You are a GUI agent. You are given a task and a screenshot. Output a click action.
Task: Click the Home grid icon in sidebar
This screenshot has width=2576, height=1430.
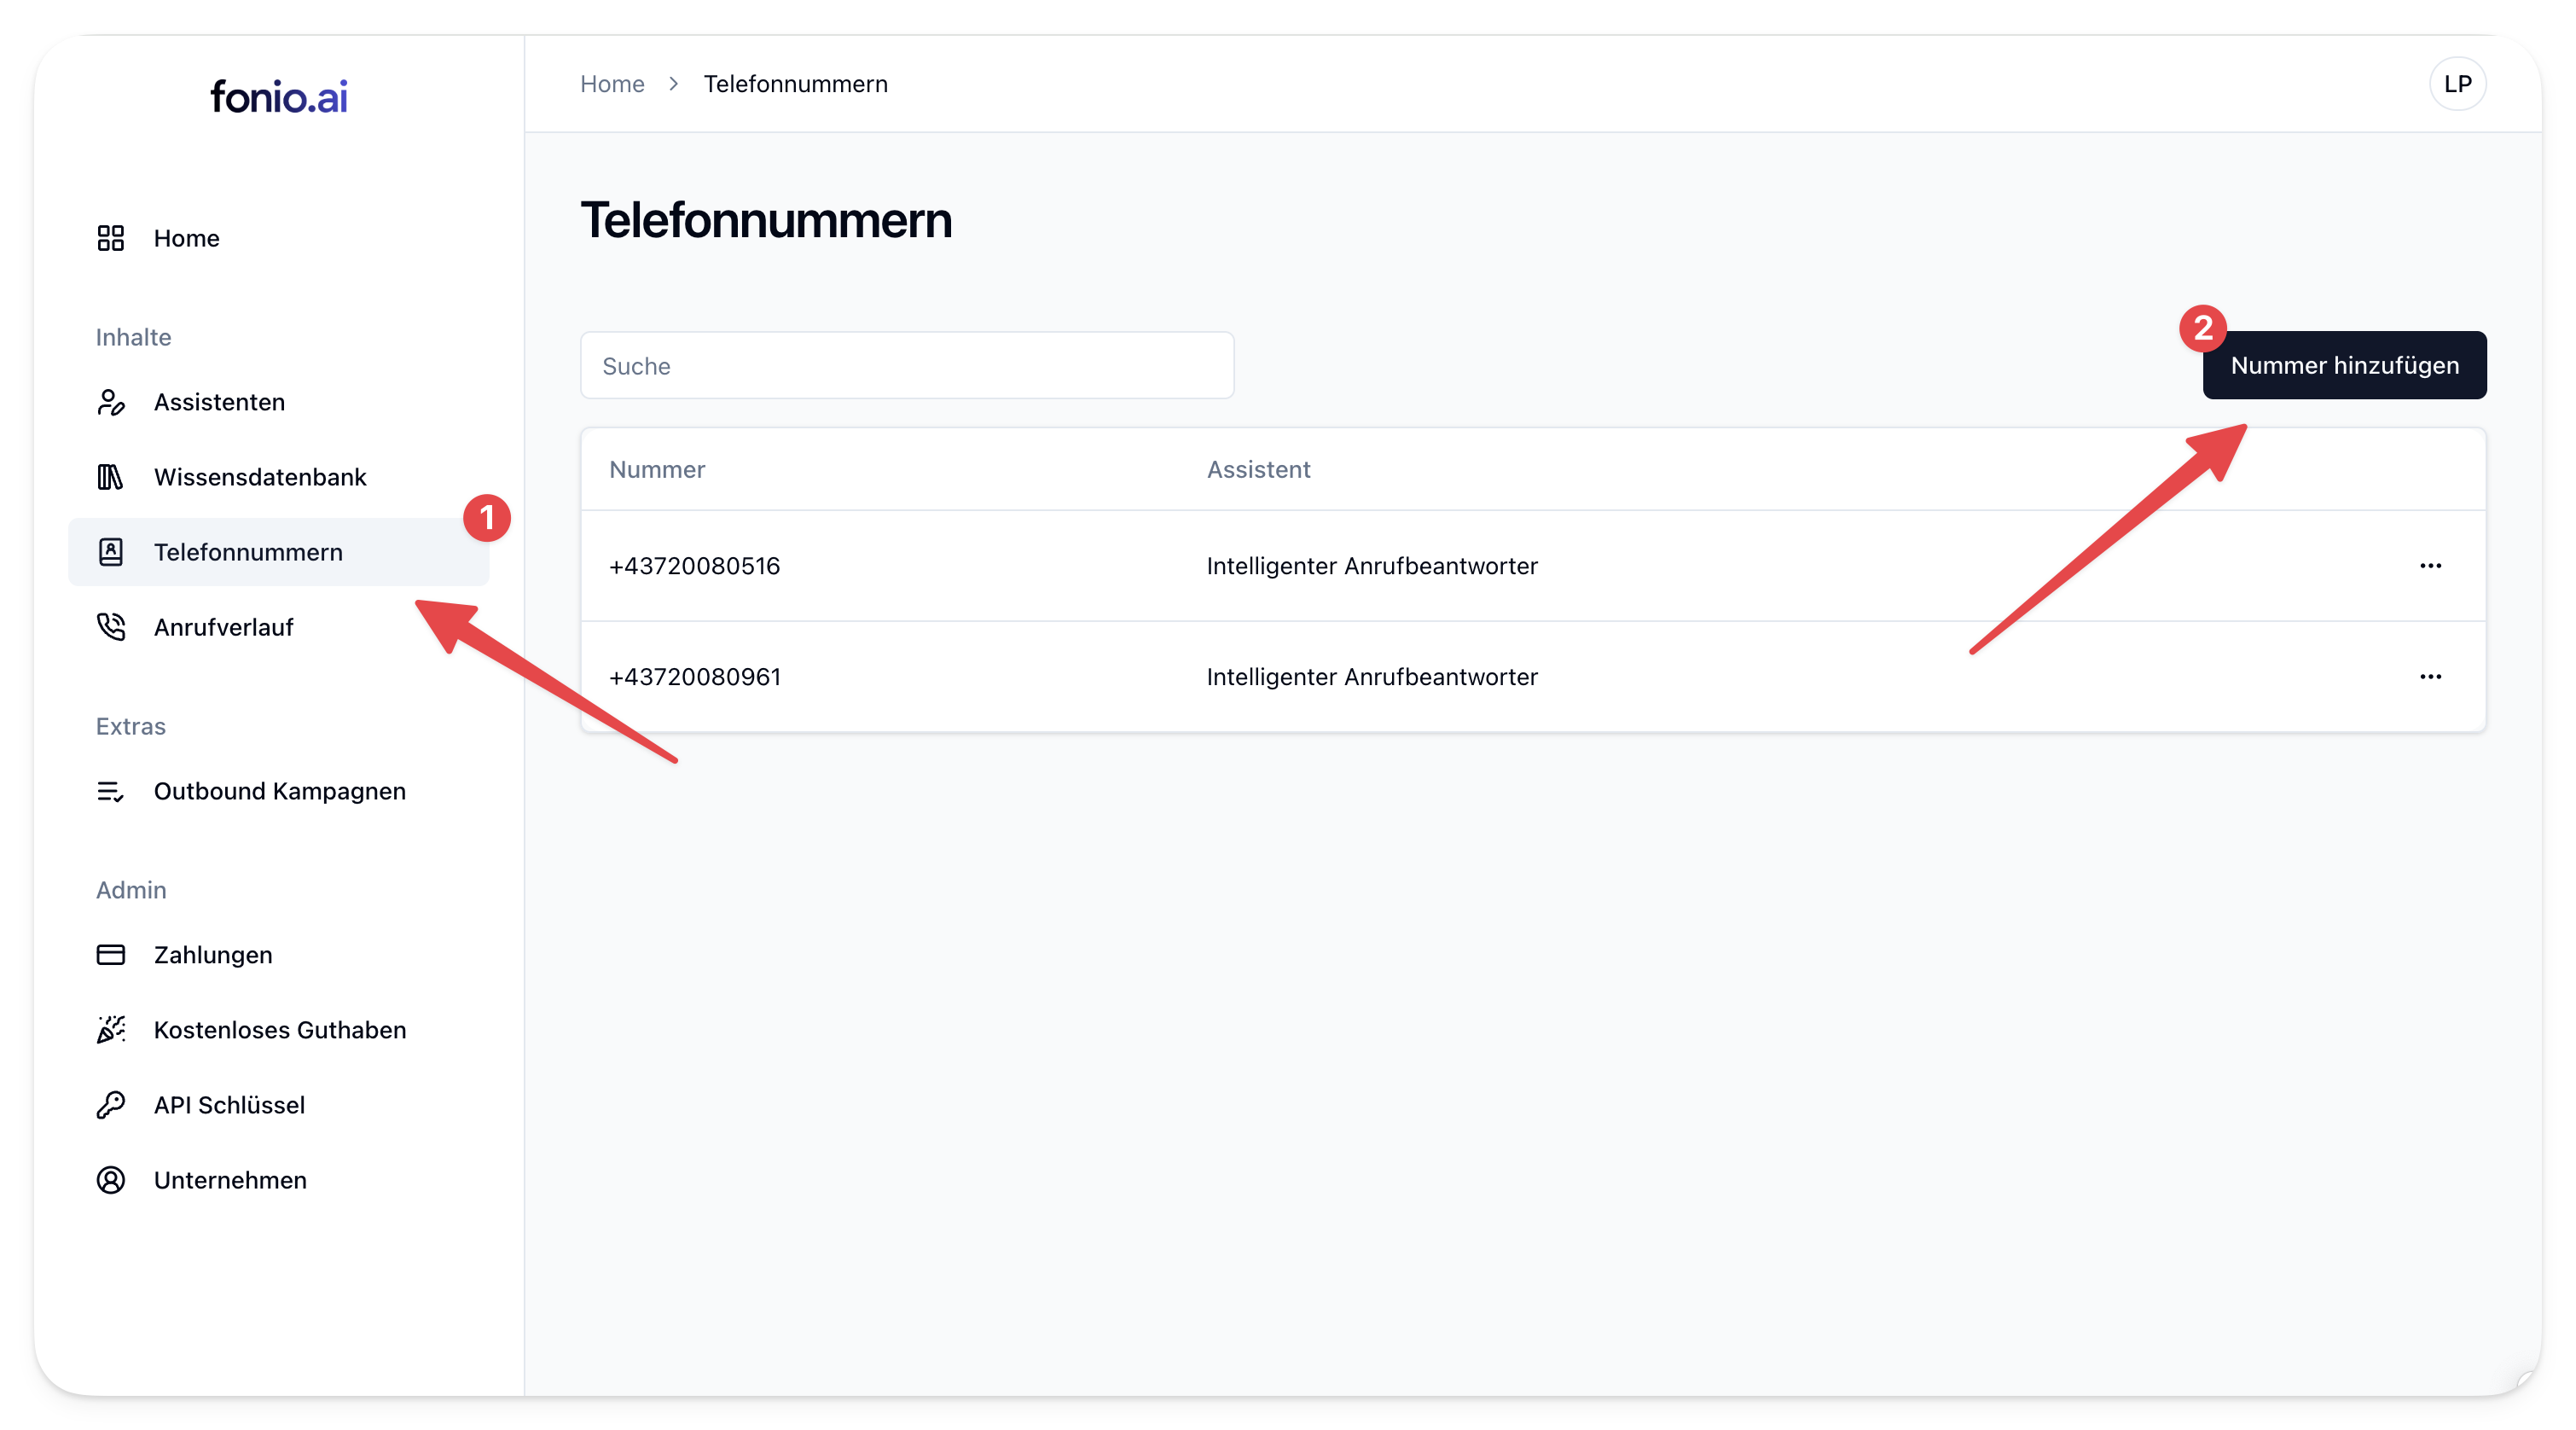pyautogui.click(x=110, y=238)
